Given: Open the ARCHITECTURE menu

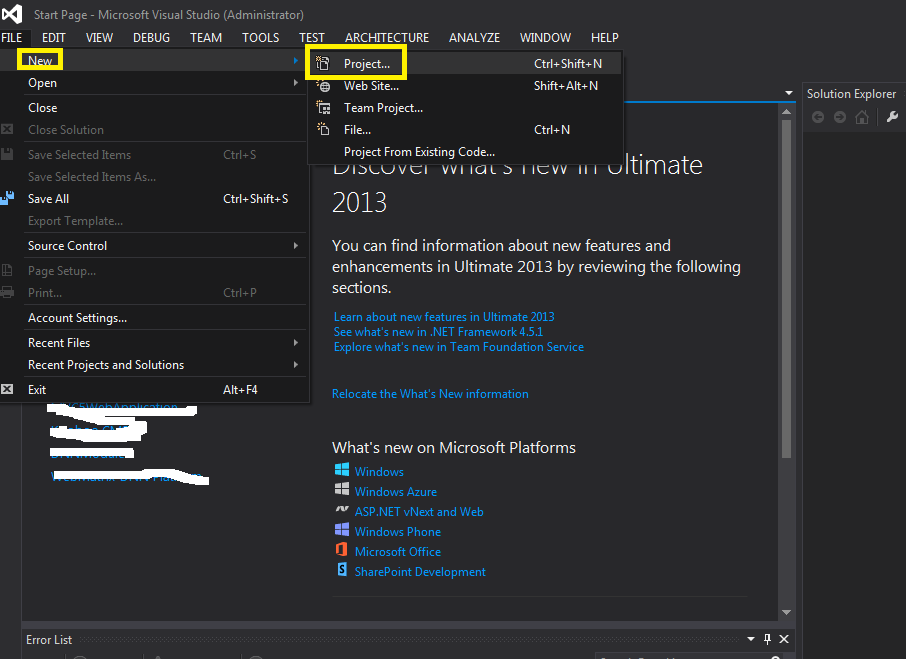Looking at the screenshot, I should click(386, 38).
